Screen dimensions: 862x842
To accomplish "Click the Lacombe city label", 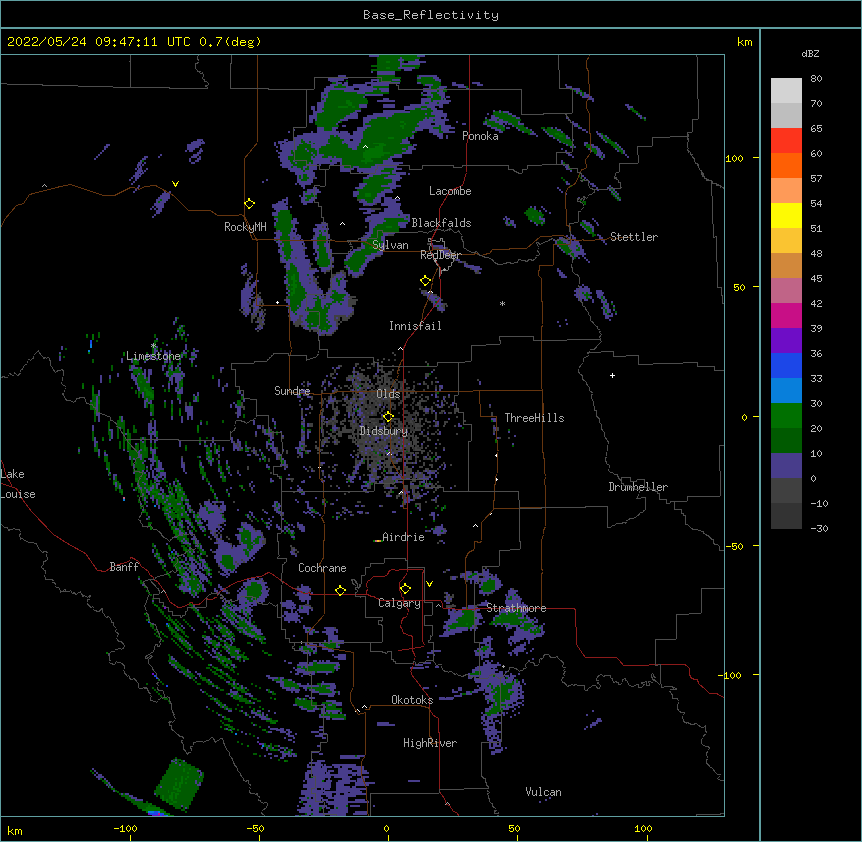I will [450, 191].
